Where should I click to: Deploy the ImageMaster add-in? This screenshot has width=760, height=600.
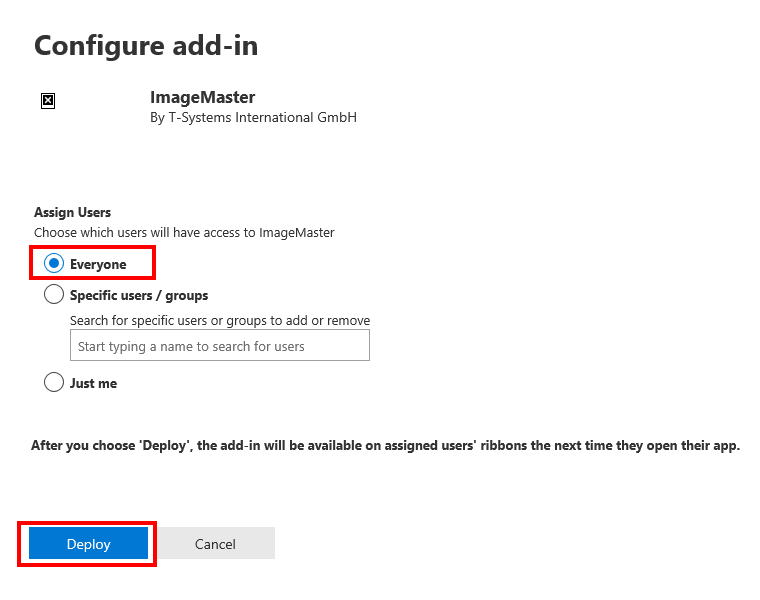[x=89, y=543]
